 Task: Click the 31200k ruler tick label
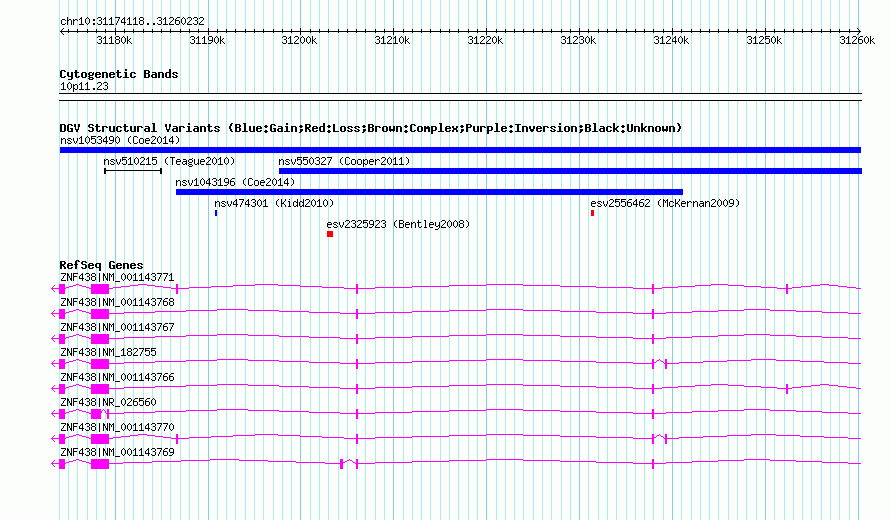tap(300, 40)
